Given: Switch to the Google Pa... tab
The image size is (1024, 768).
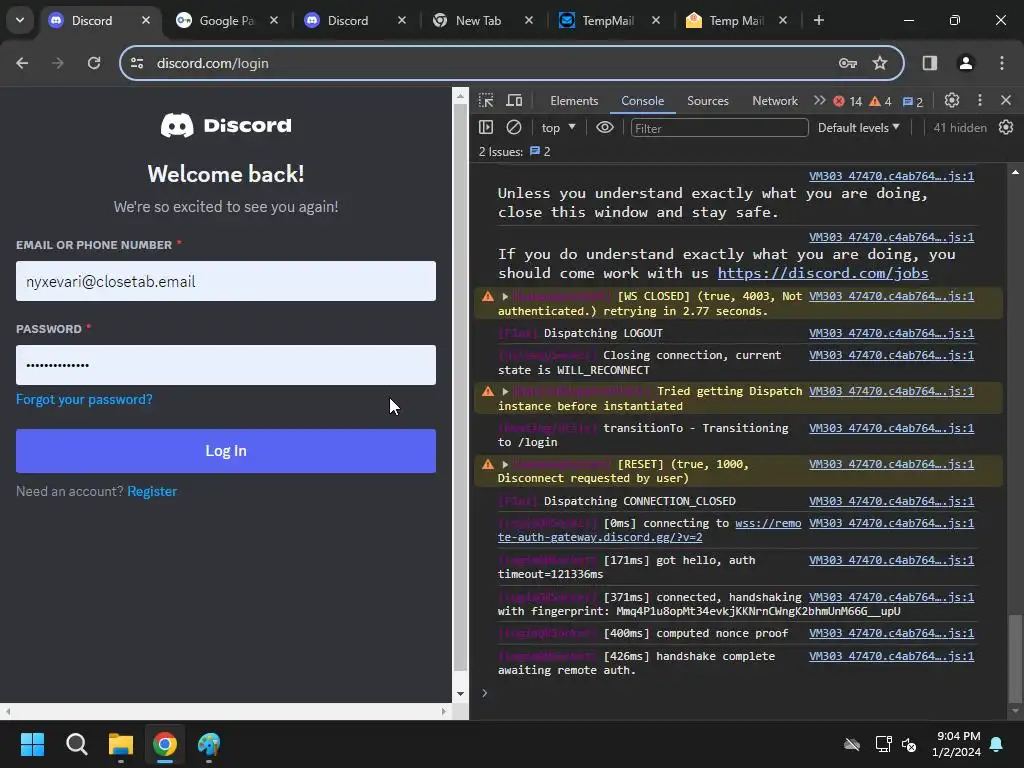Looking at the screenshot, I should (x=226, y=20).
